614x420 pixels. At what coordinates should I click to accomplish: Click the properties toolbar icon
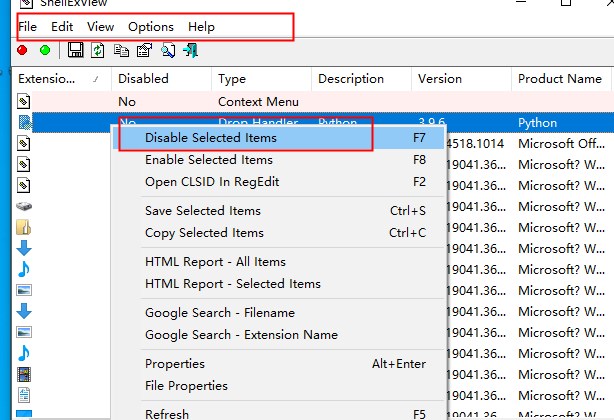point(144,50)
